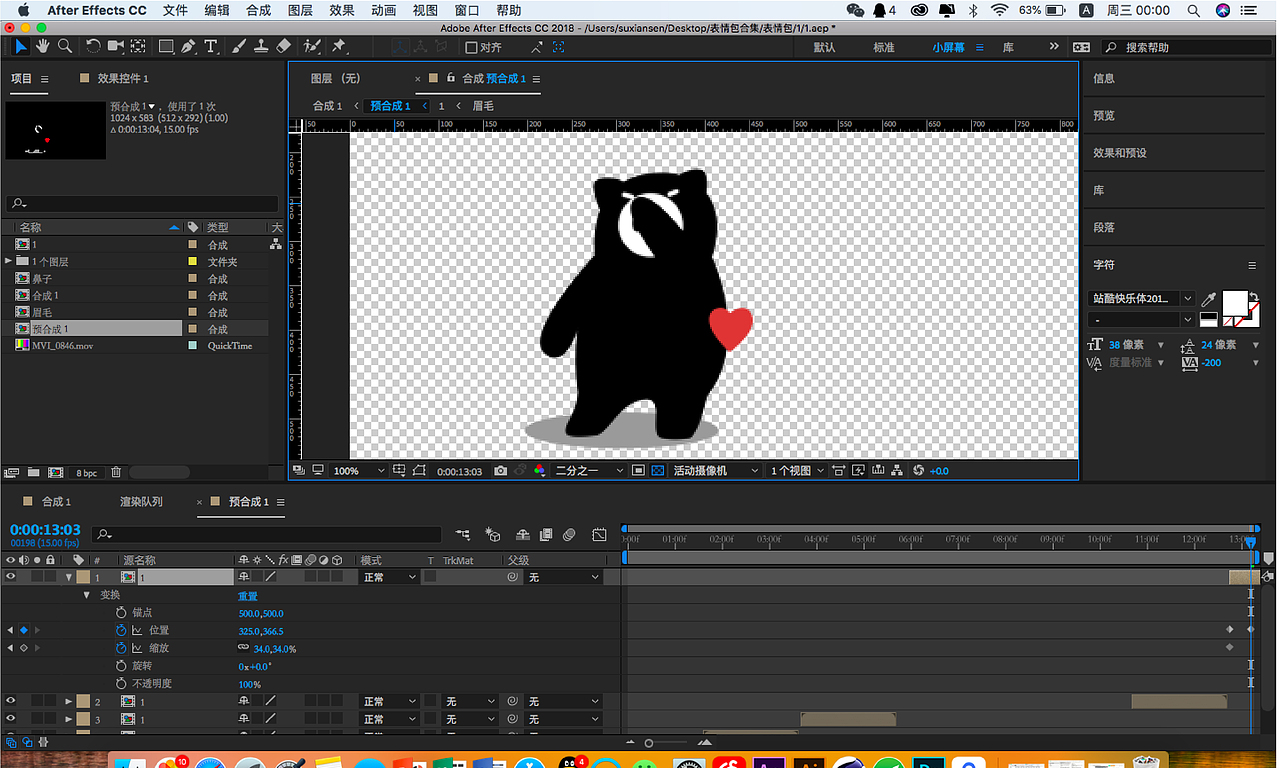Screen dimensions: 1280x768
Task: Toggle the 位置 stopwatch
Action: [122, 631]
